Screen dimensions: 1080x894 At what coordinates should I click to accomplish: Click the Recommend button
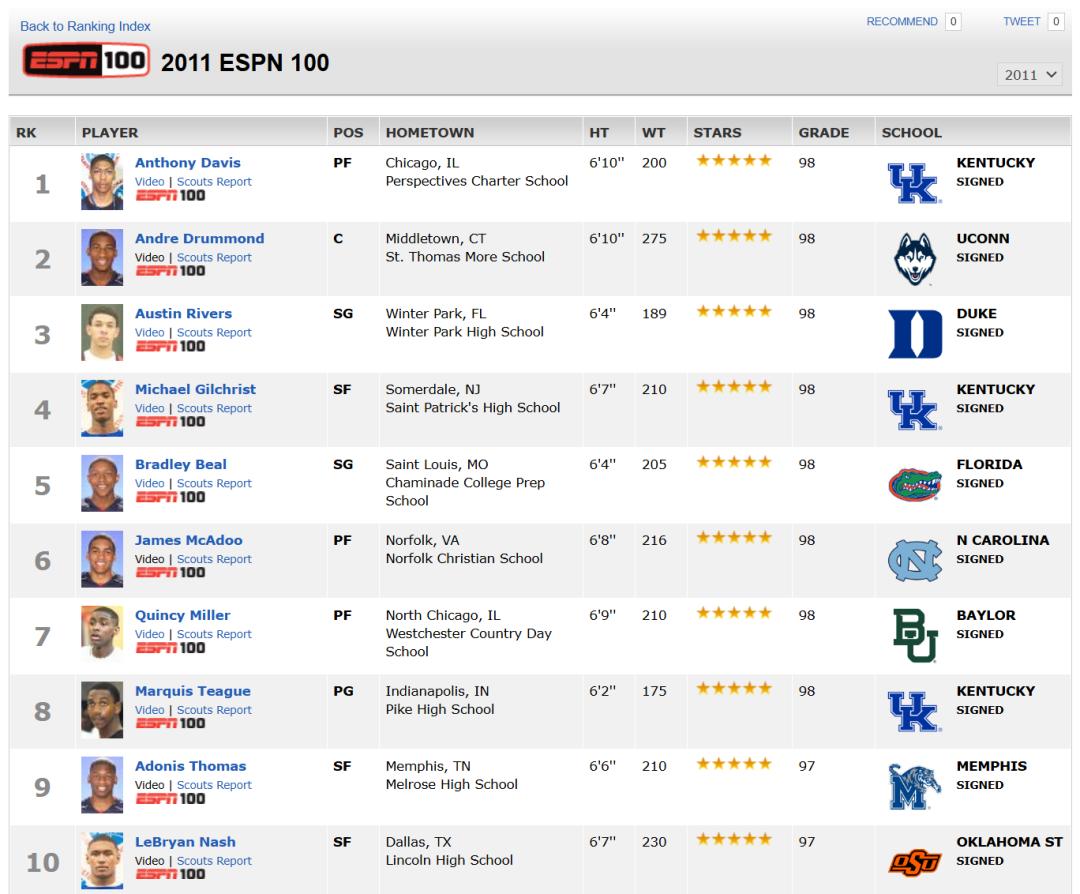click(x=902, y=21)
